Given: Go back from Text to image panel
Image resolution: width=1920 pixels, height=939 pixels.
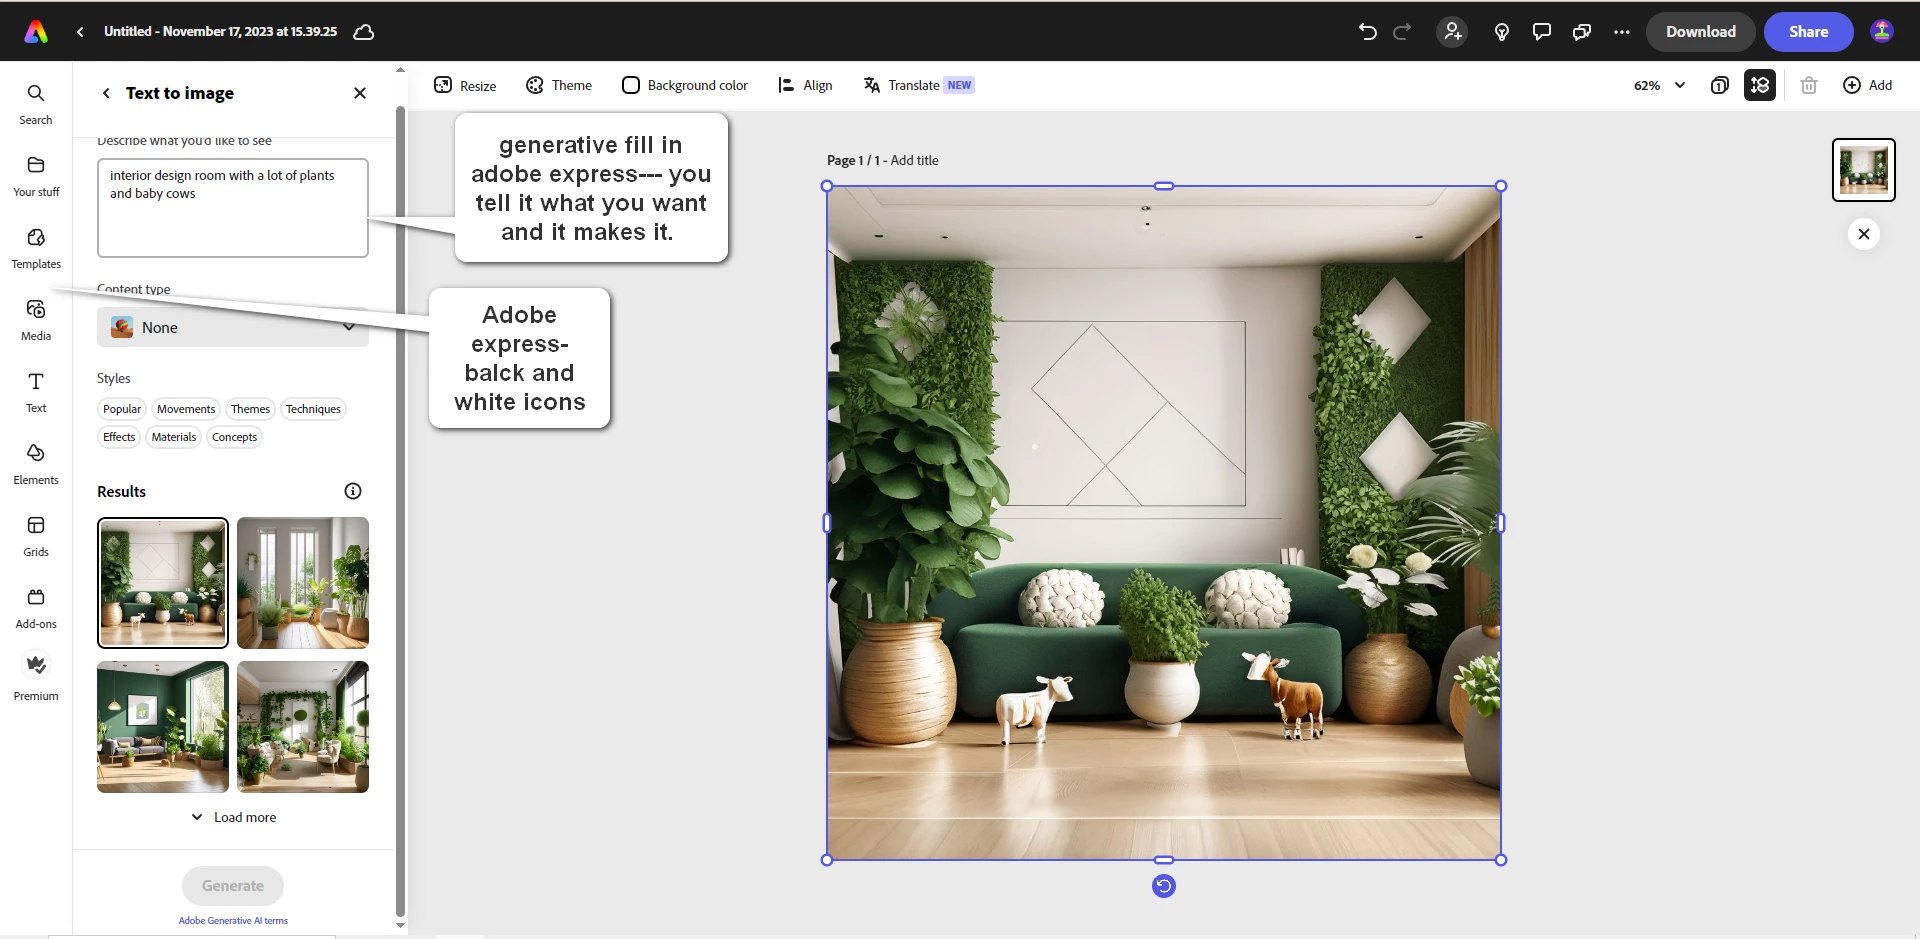Looking at the screenshot, I should [x=106, y=93].
